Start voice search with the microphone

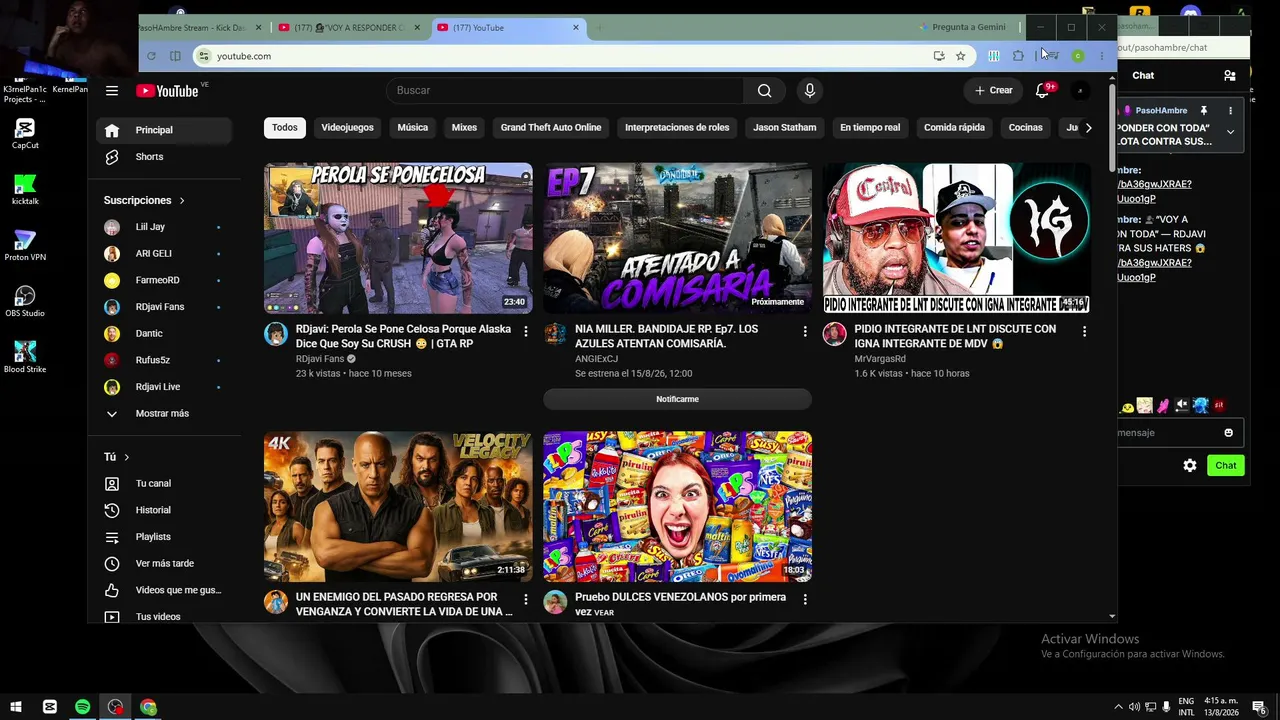coord(810,91)
